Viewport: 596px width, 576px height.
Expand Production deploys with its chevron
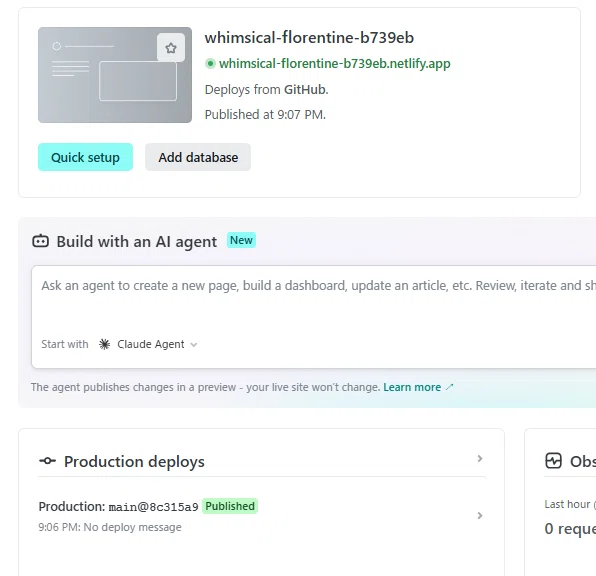point(480,459)
